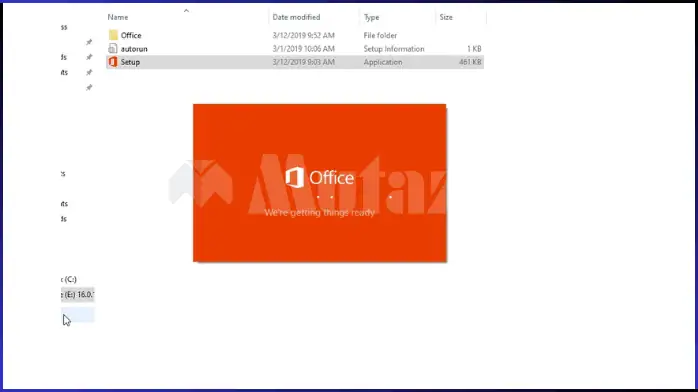Select the autorun file name

[x=134, y=49]
